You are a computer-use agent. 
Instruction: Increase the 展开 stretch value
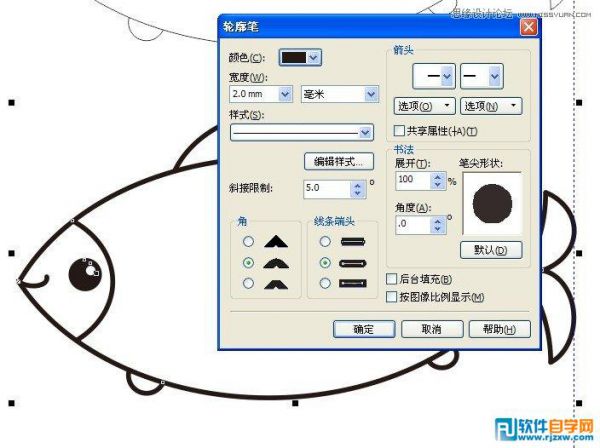tap(438, 177)
